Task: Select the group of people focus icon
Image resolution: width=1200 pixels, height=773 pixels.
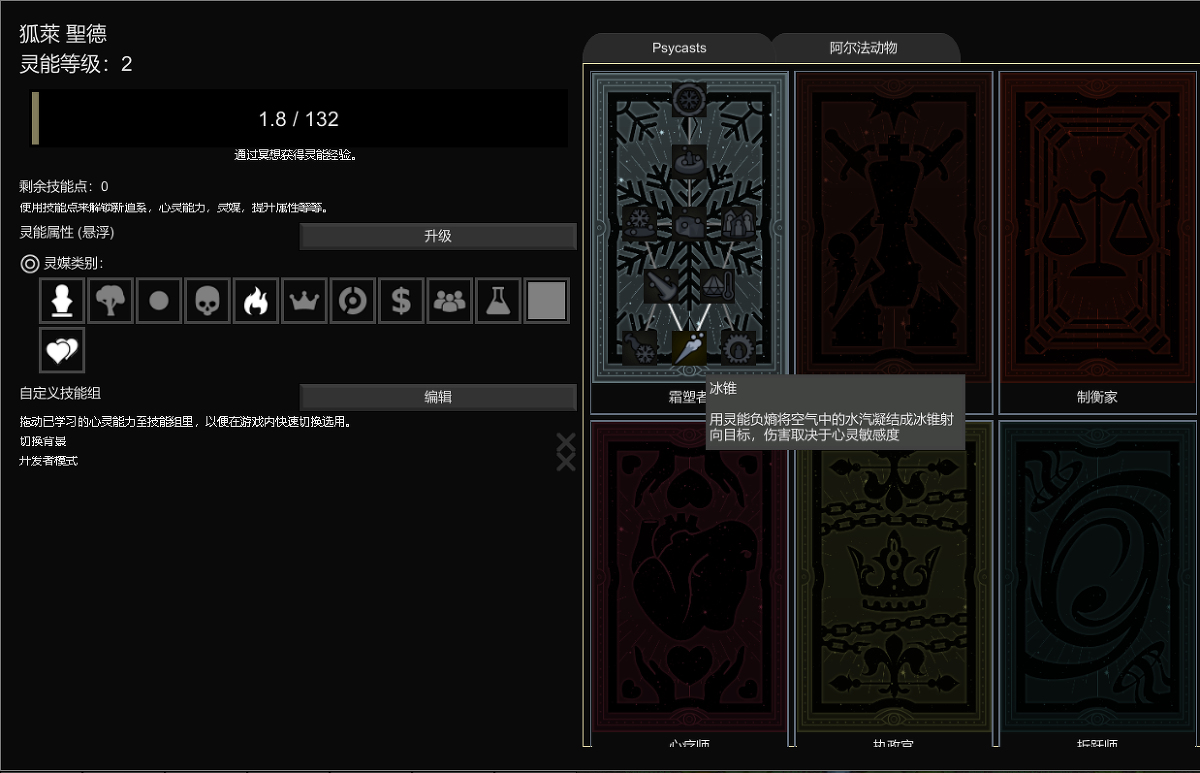Action: [x=450, y=301]
